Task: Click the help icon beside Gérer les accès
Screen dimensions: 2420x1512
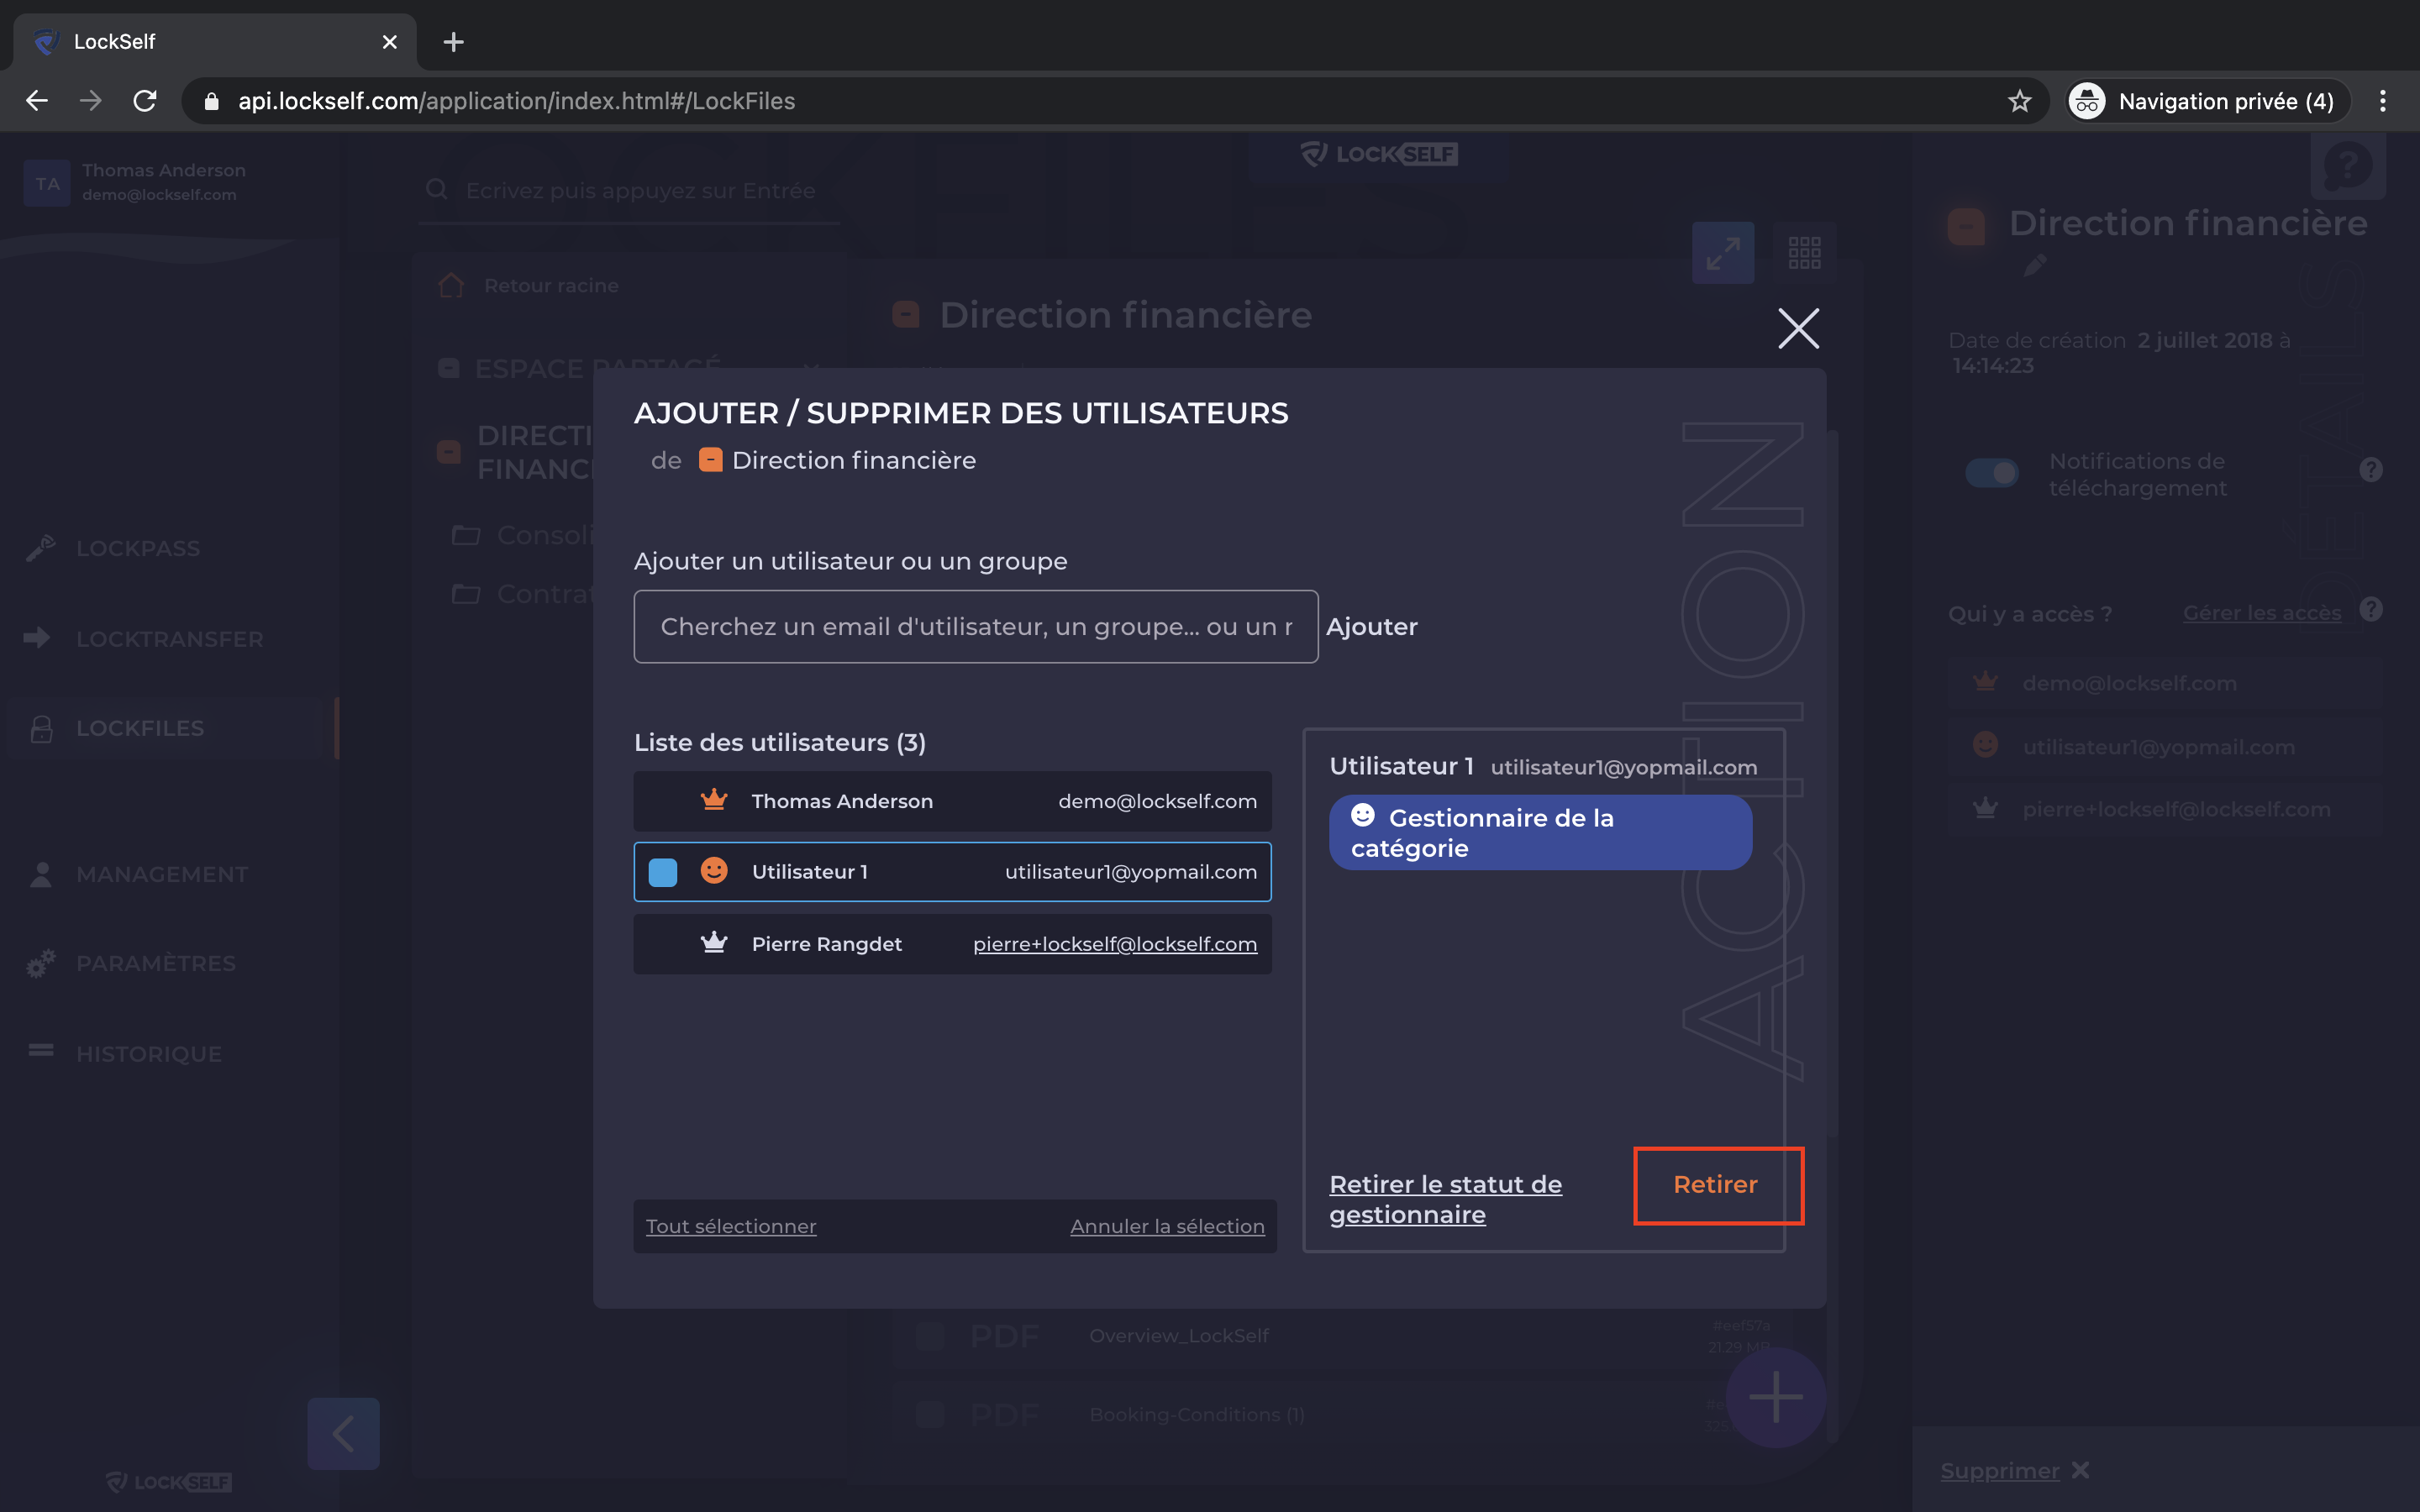Action: click(x=2370, y=609)
